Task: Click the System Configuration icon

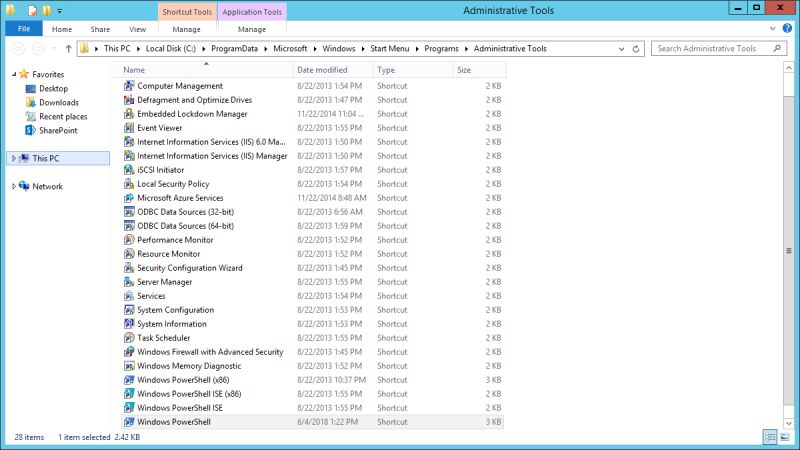Action: coord(129,310)
